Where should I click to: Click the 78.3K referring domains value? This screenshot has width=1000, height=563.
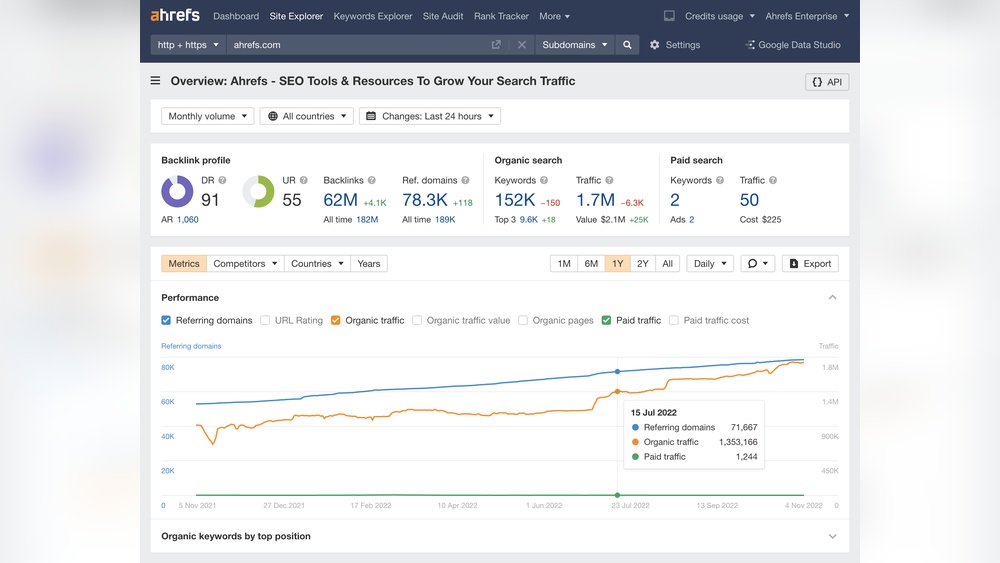point(425,200)
